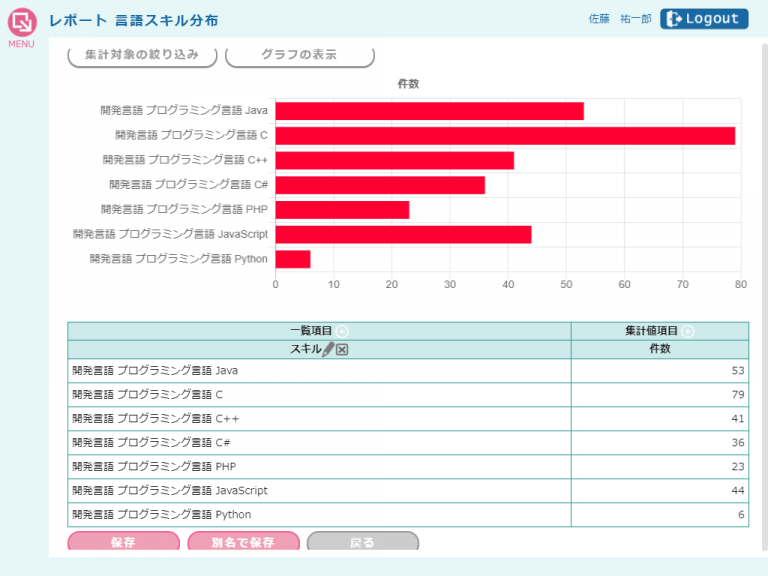768x576 pixels.
Task: Click the 件数 column header
Action: click(x=659, y=349)
